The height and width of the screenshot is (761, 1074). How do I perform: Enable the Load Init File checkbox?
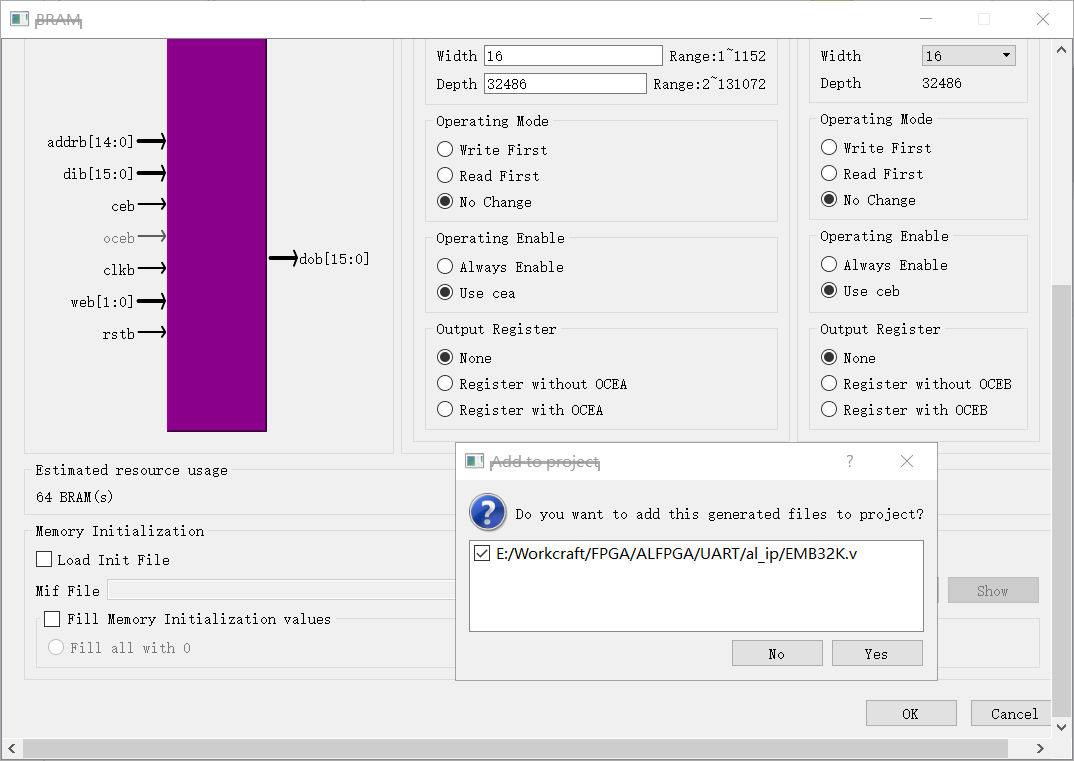pos(44,560)
